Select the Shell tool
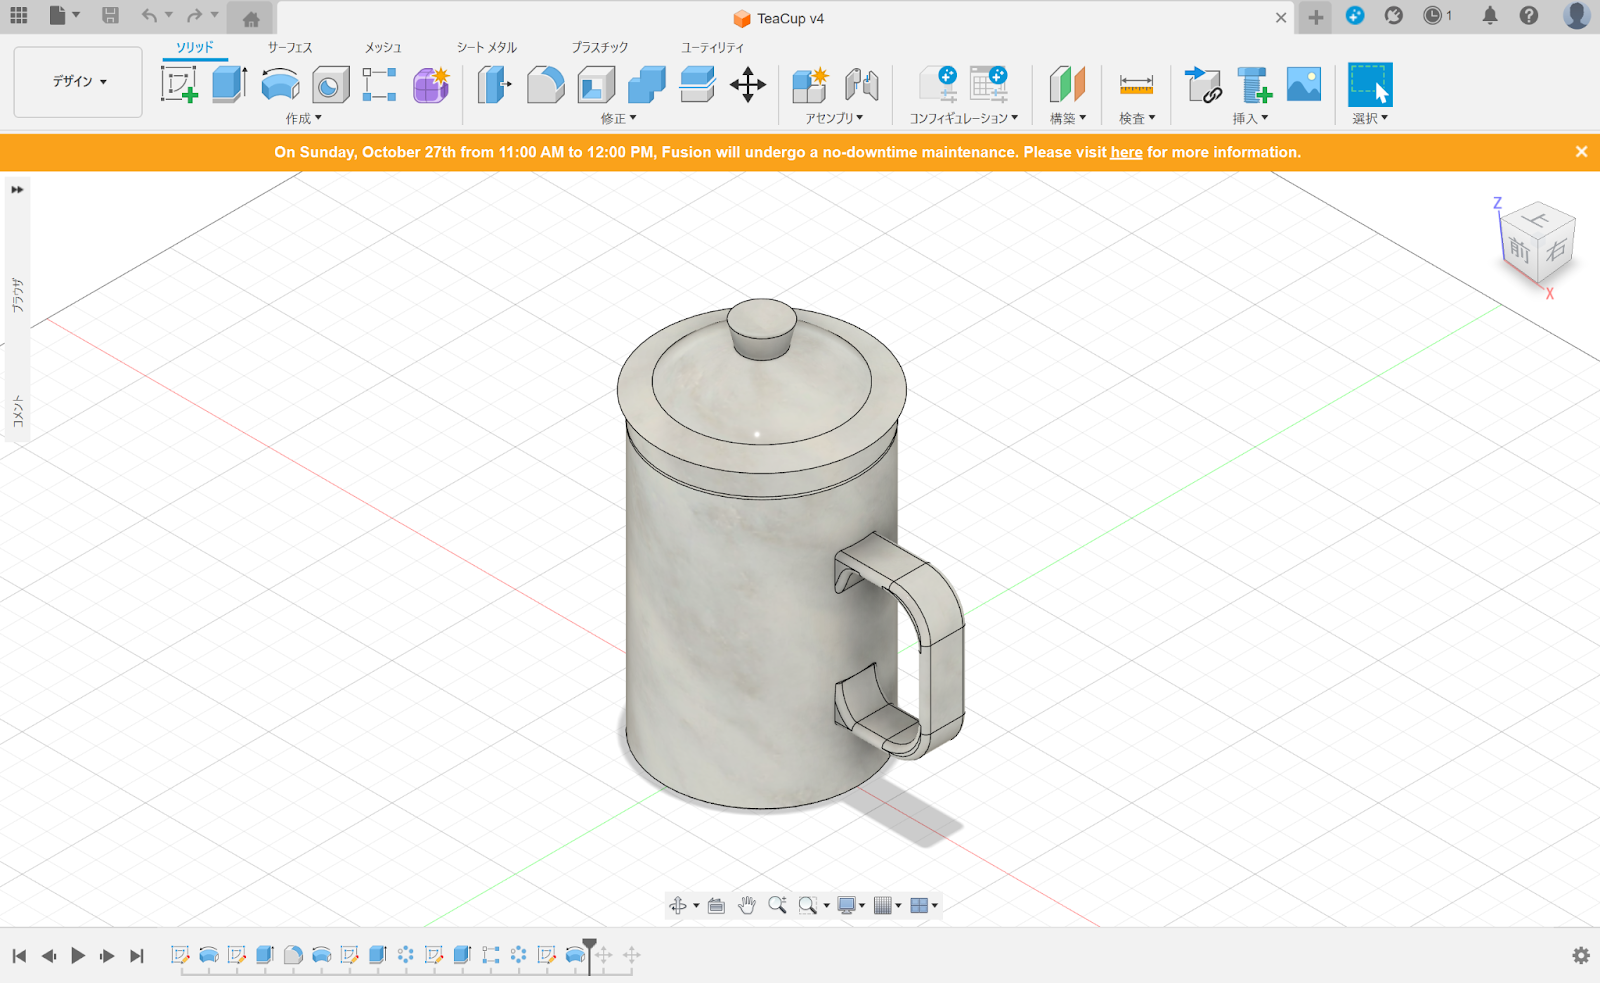1600x983 pixels. [x=596, y=85]
